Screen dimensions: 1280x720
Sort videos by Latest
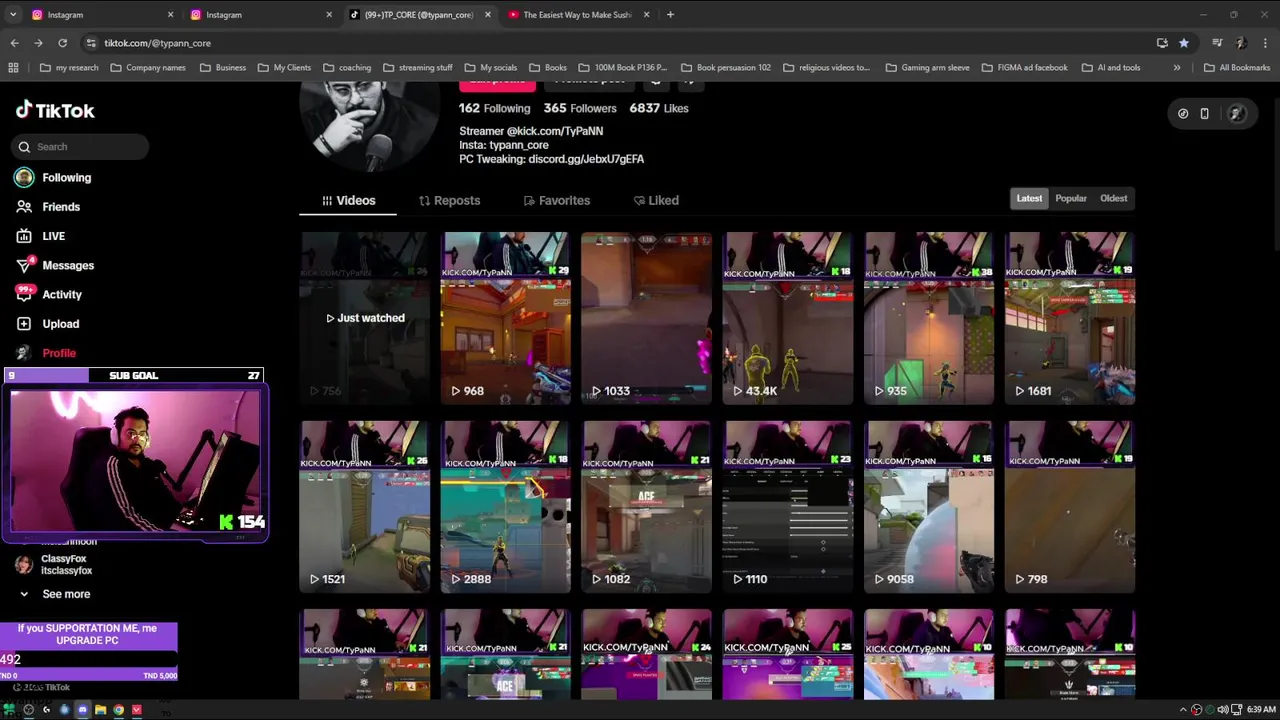(x=1029, y=198)
